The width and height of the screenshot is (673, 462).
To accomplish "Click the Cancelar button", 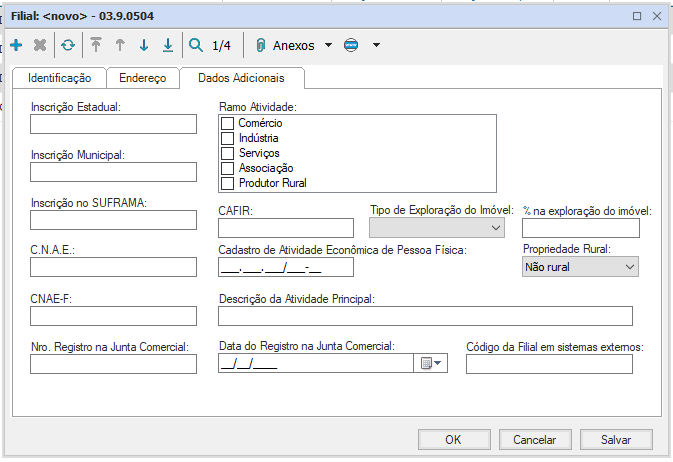I will [x=535, y=439].
